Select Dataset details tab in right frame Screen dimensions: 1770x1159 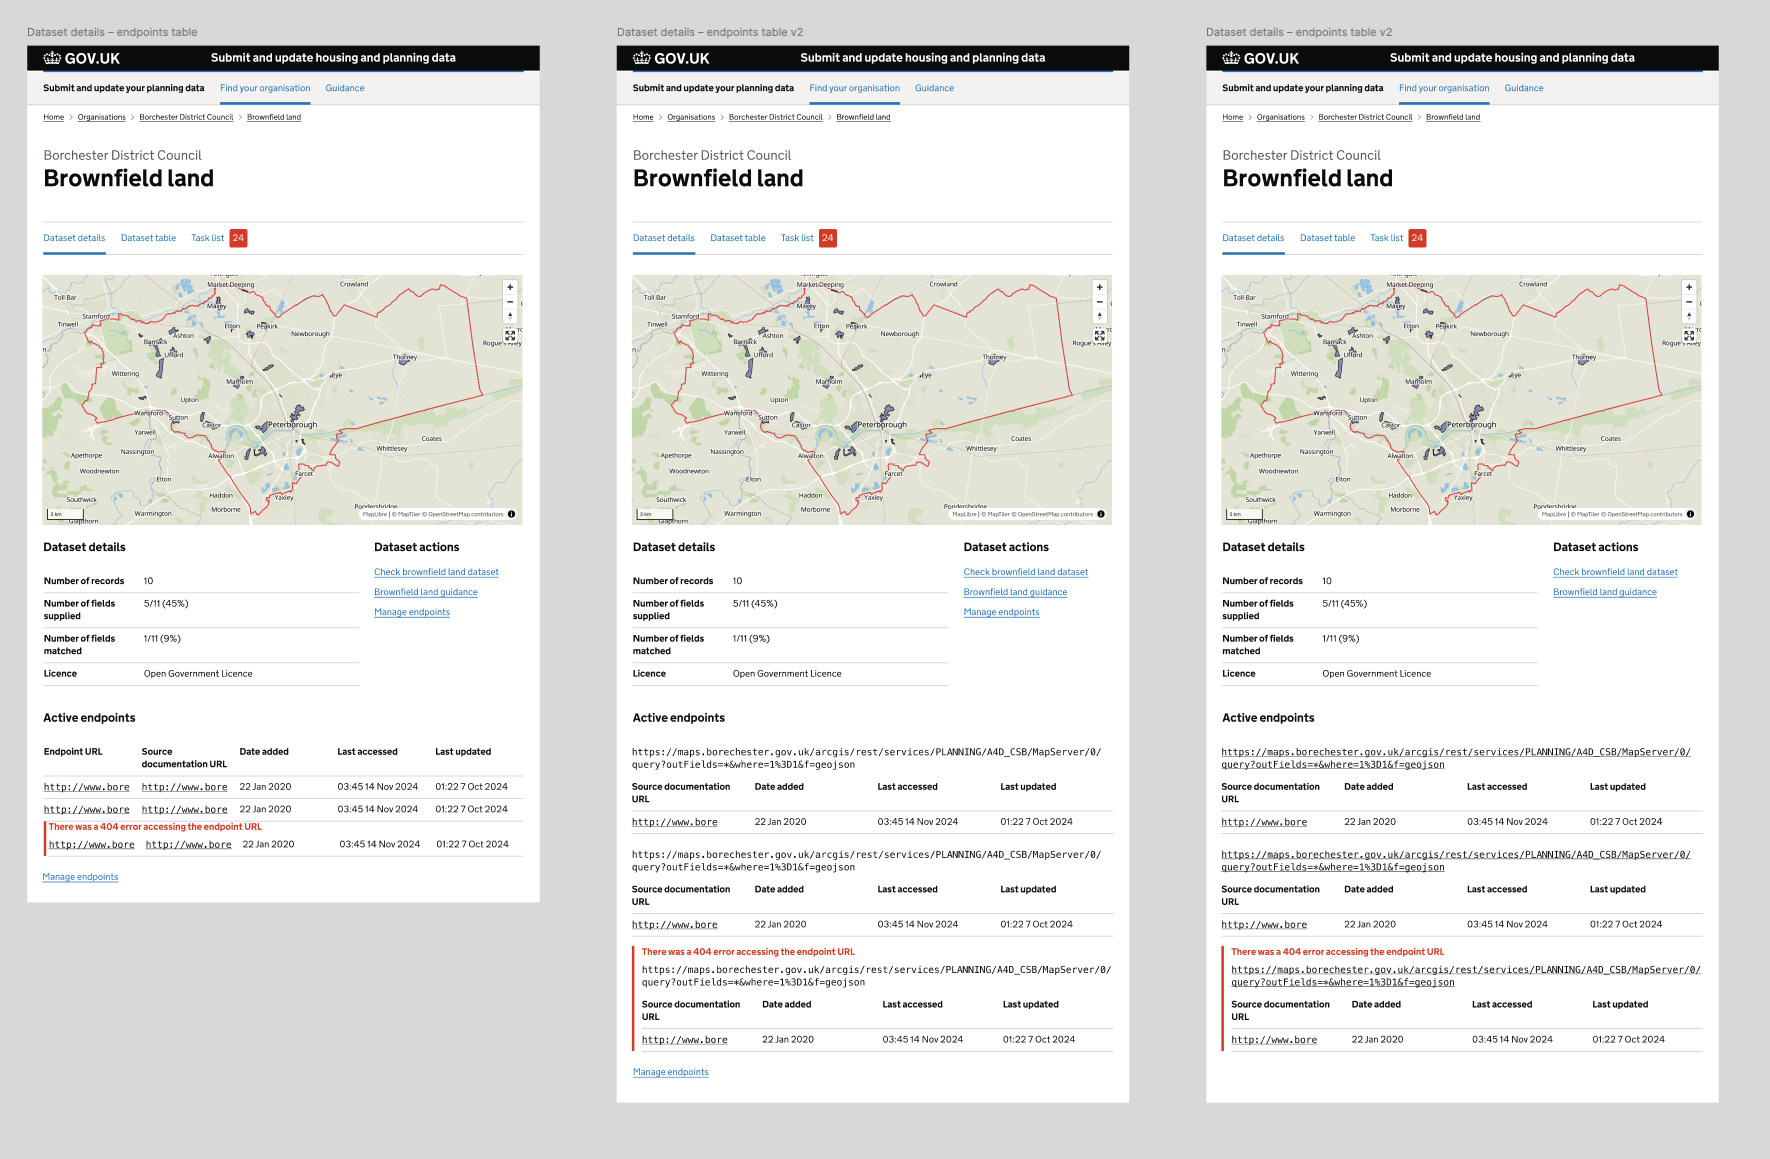(x=1253, y=238)
